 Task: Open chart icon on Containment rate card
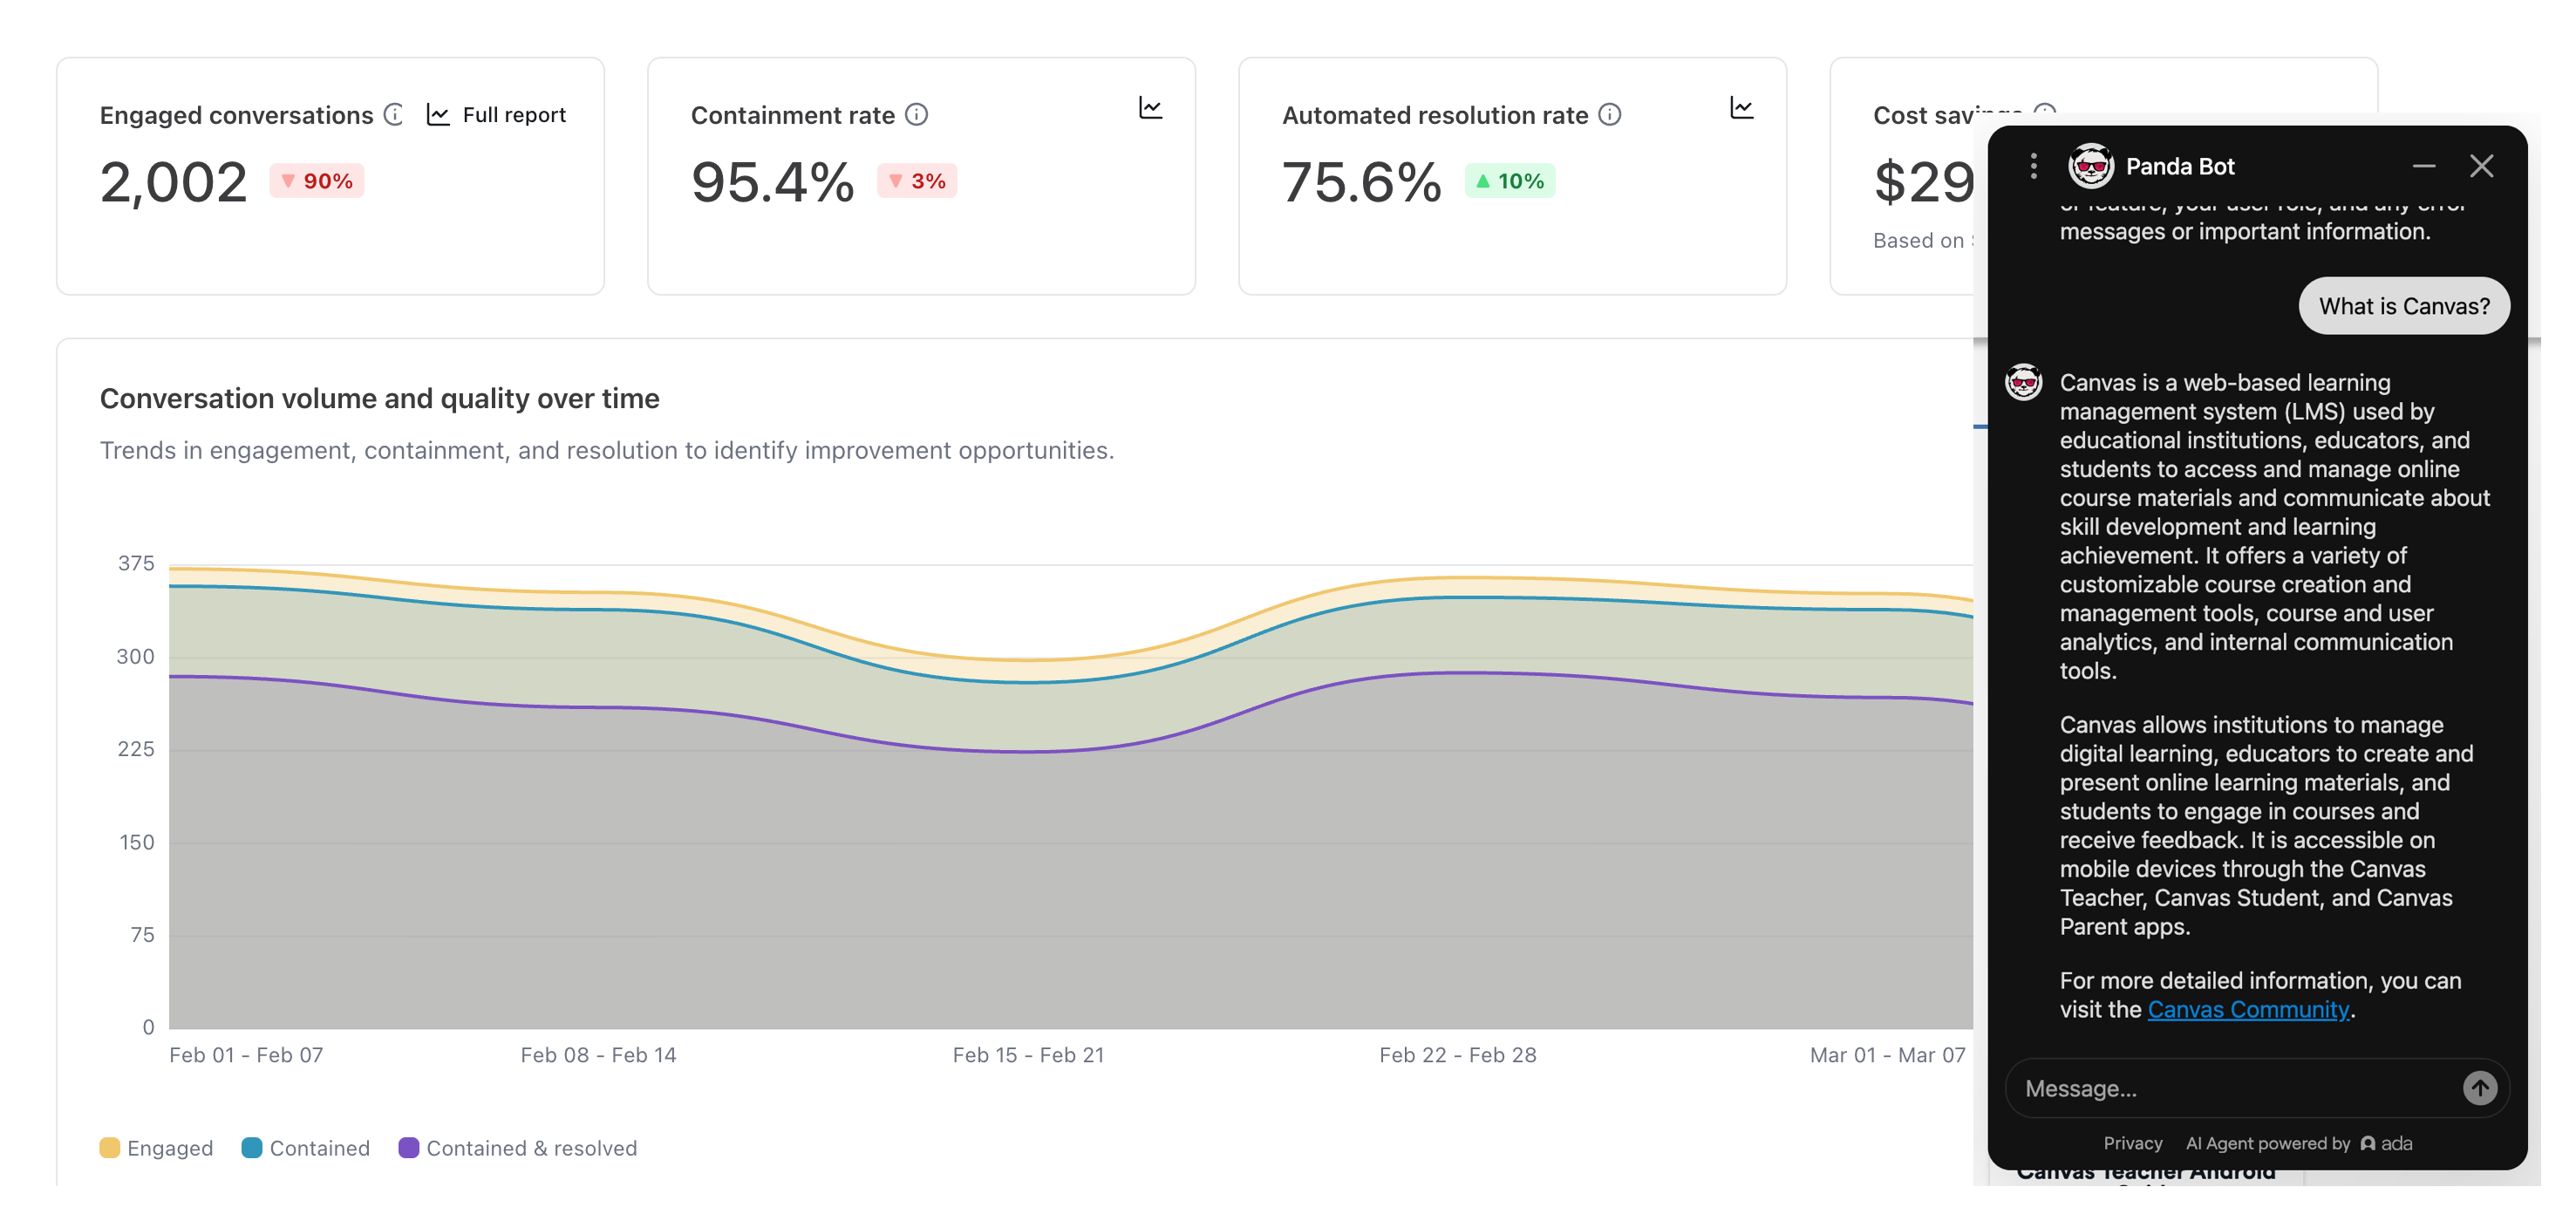click(x=1150, y=108)
